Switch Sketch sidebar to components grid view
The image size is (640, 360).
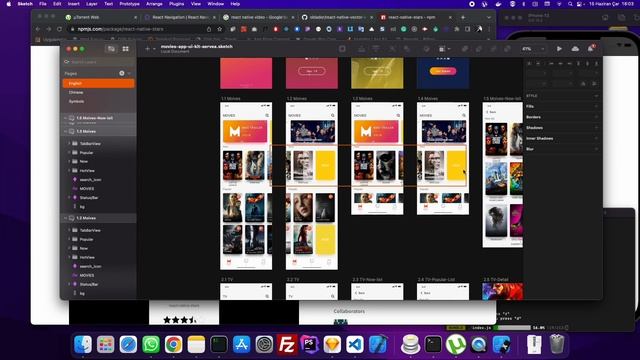[x=126, y=49]
